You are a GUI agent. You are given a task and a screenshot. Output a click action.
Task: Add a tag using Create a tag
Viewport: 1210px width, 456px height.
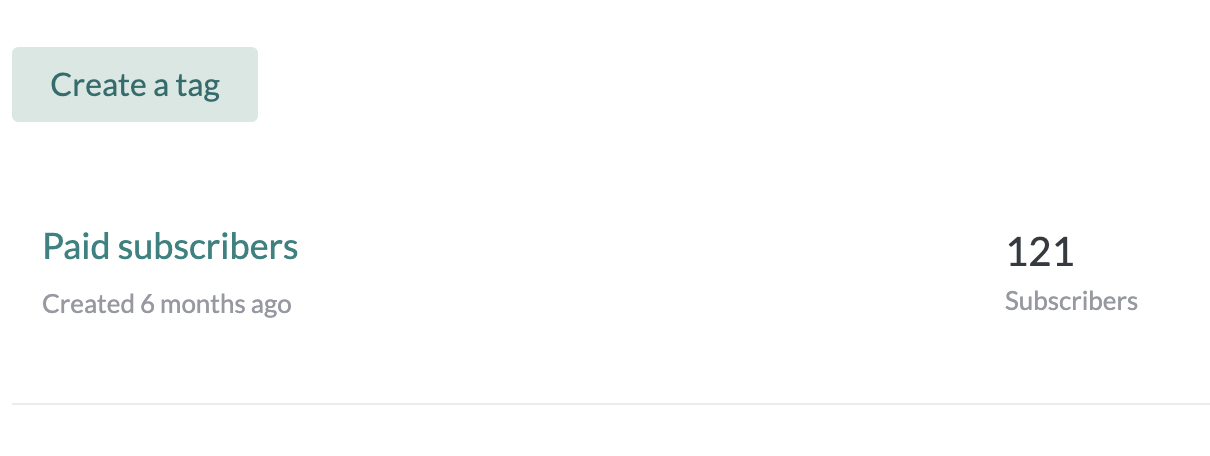pos(135,85)
